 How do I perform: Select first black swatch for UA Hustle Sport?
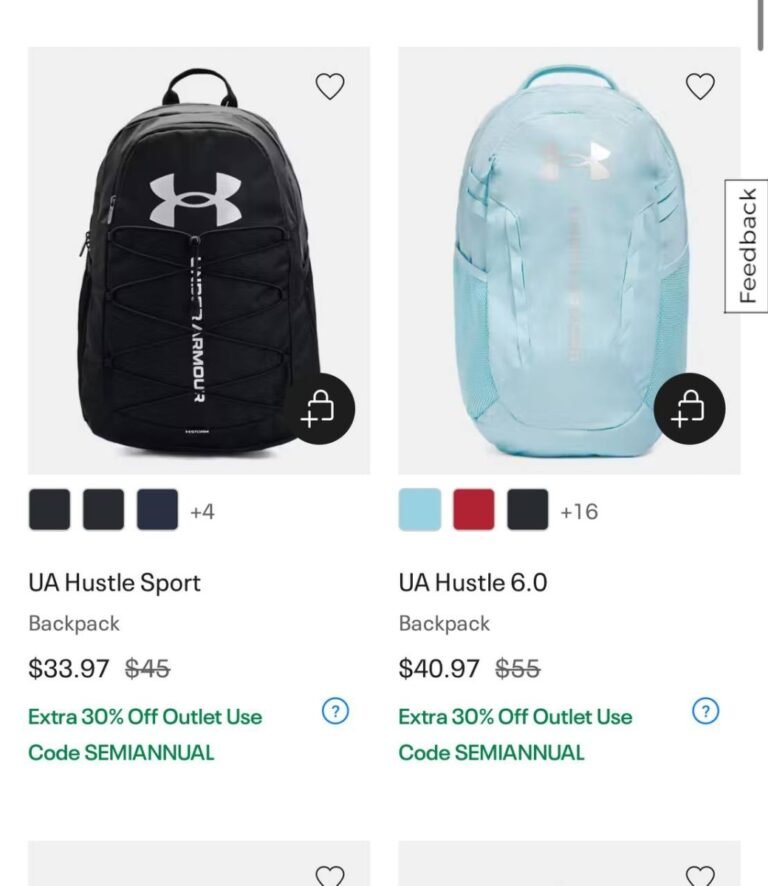[x=49, y=510]
